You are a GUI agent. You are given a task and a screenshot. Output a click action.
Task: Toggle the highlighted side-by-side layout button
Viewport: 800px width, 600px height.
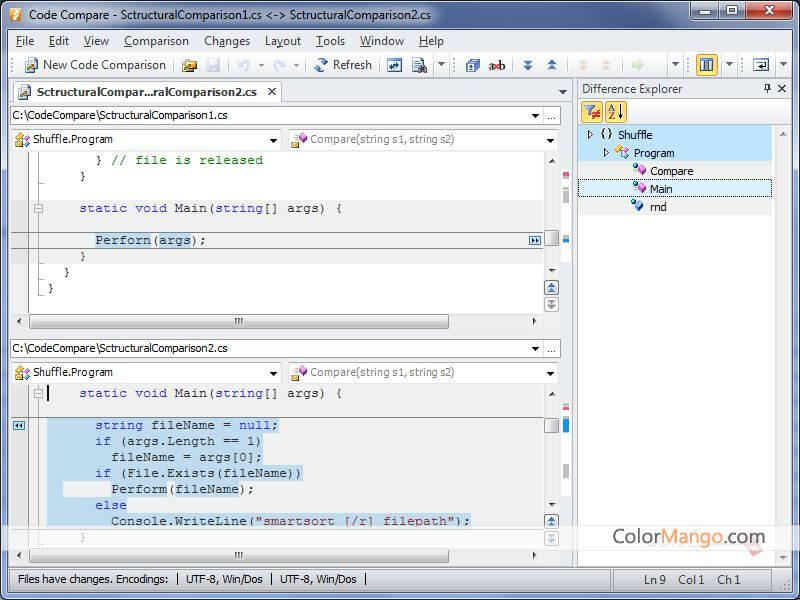[x=707, y=65]
